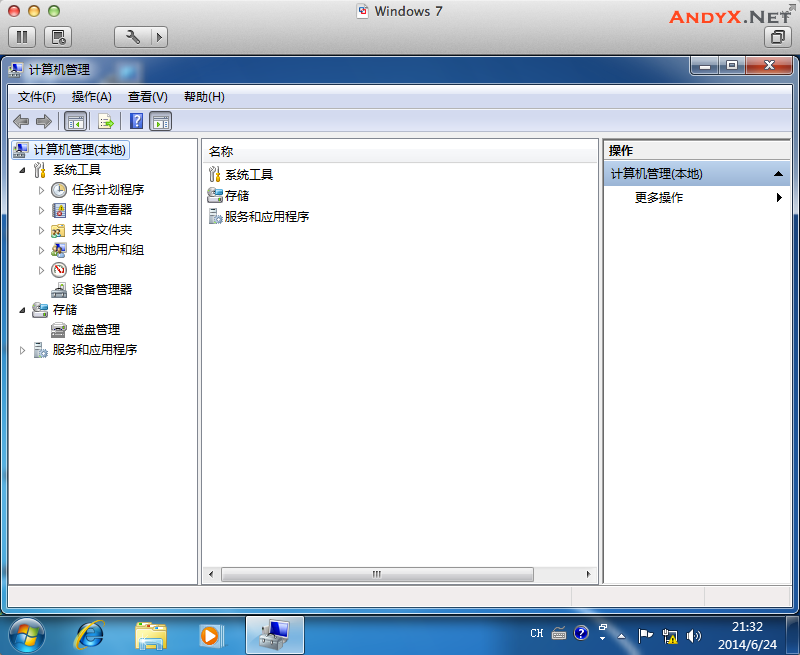The width and height of the screenshot is (800, 655).
Task: Open the 操作(A) menu
Action: 91,97
